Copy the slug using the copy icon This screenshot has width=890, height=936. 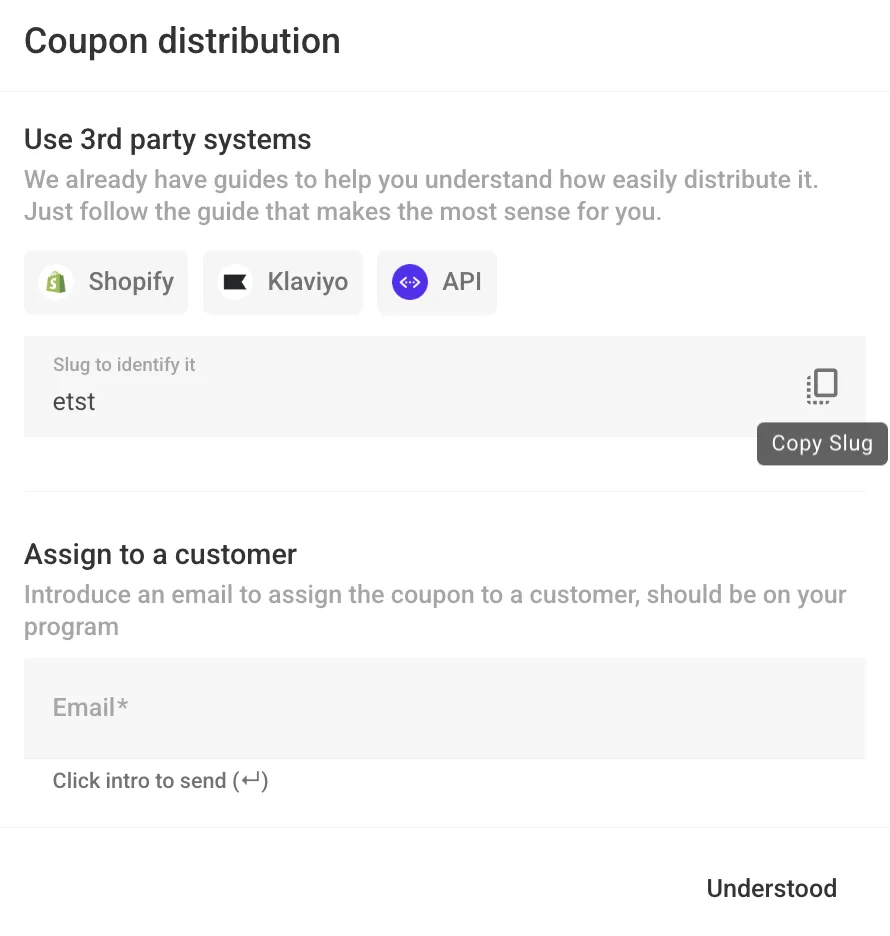click(822, 386)
